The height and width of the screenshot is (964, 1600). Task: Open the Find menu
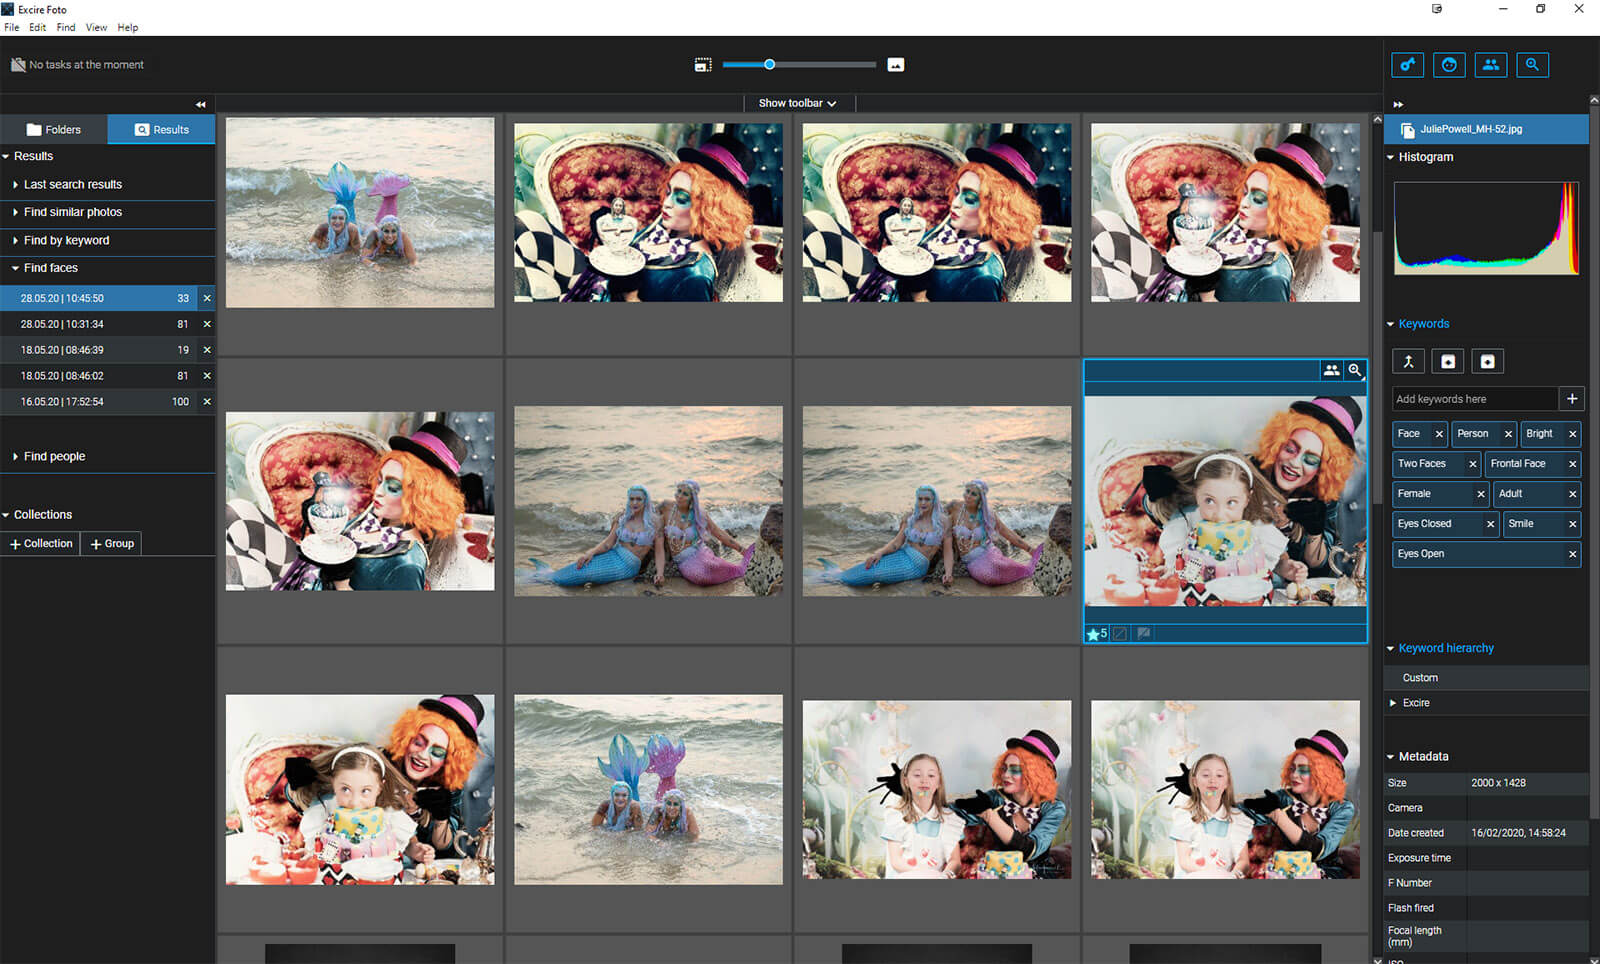pyautogui.click(x=65, y=27)
